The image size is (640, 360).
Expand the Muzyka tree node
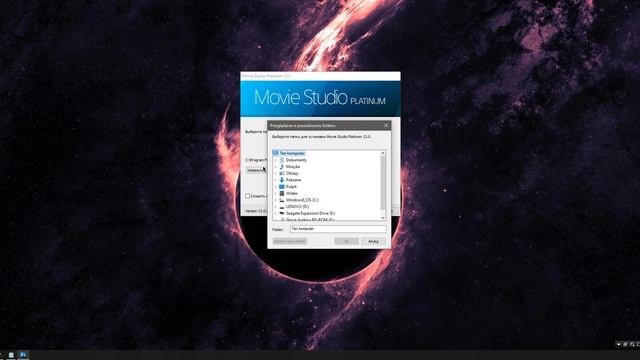[x=276, y=167]
